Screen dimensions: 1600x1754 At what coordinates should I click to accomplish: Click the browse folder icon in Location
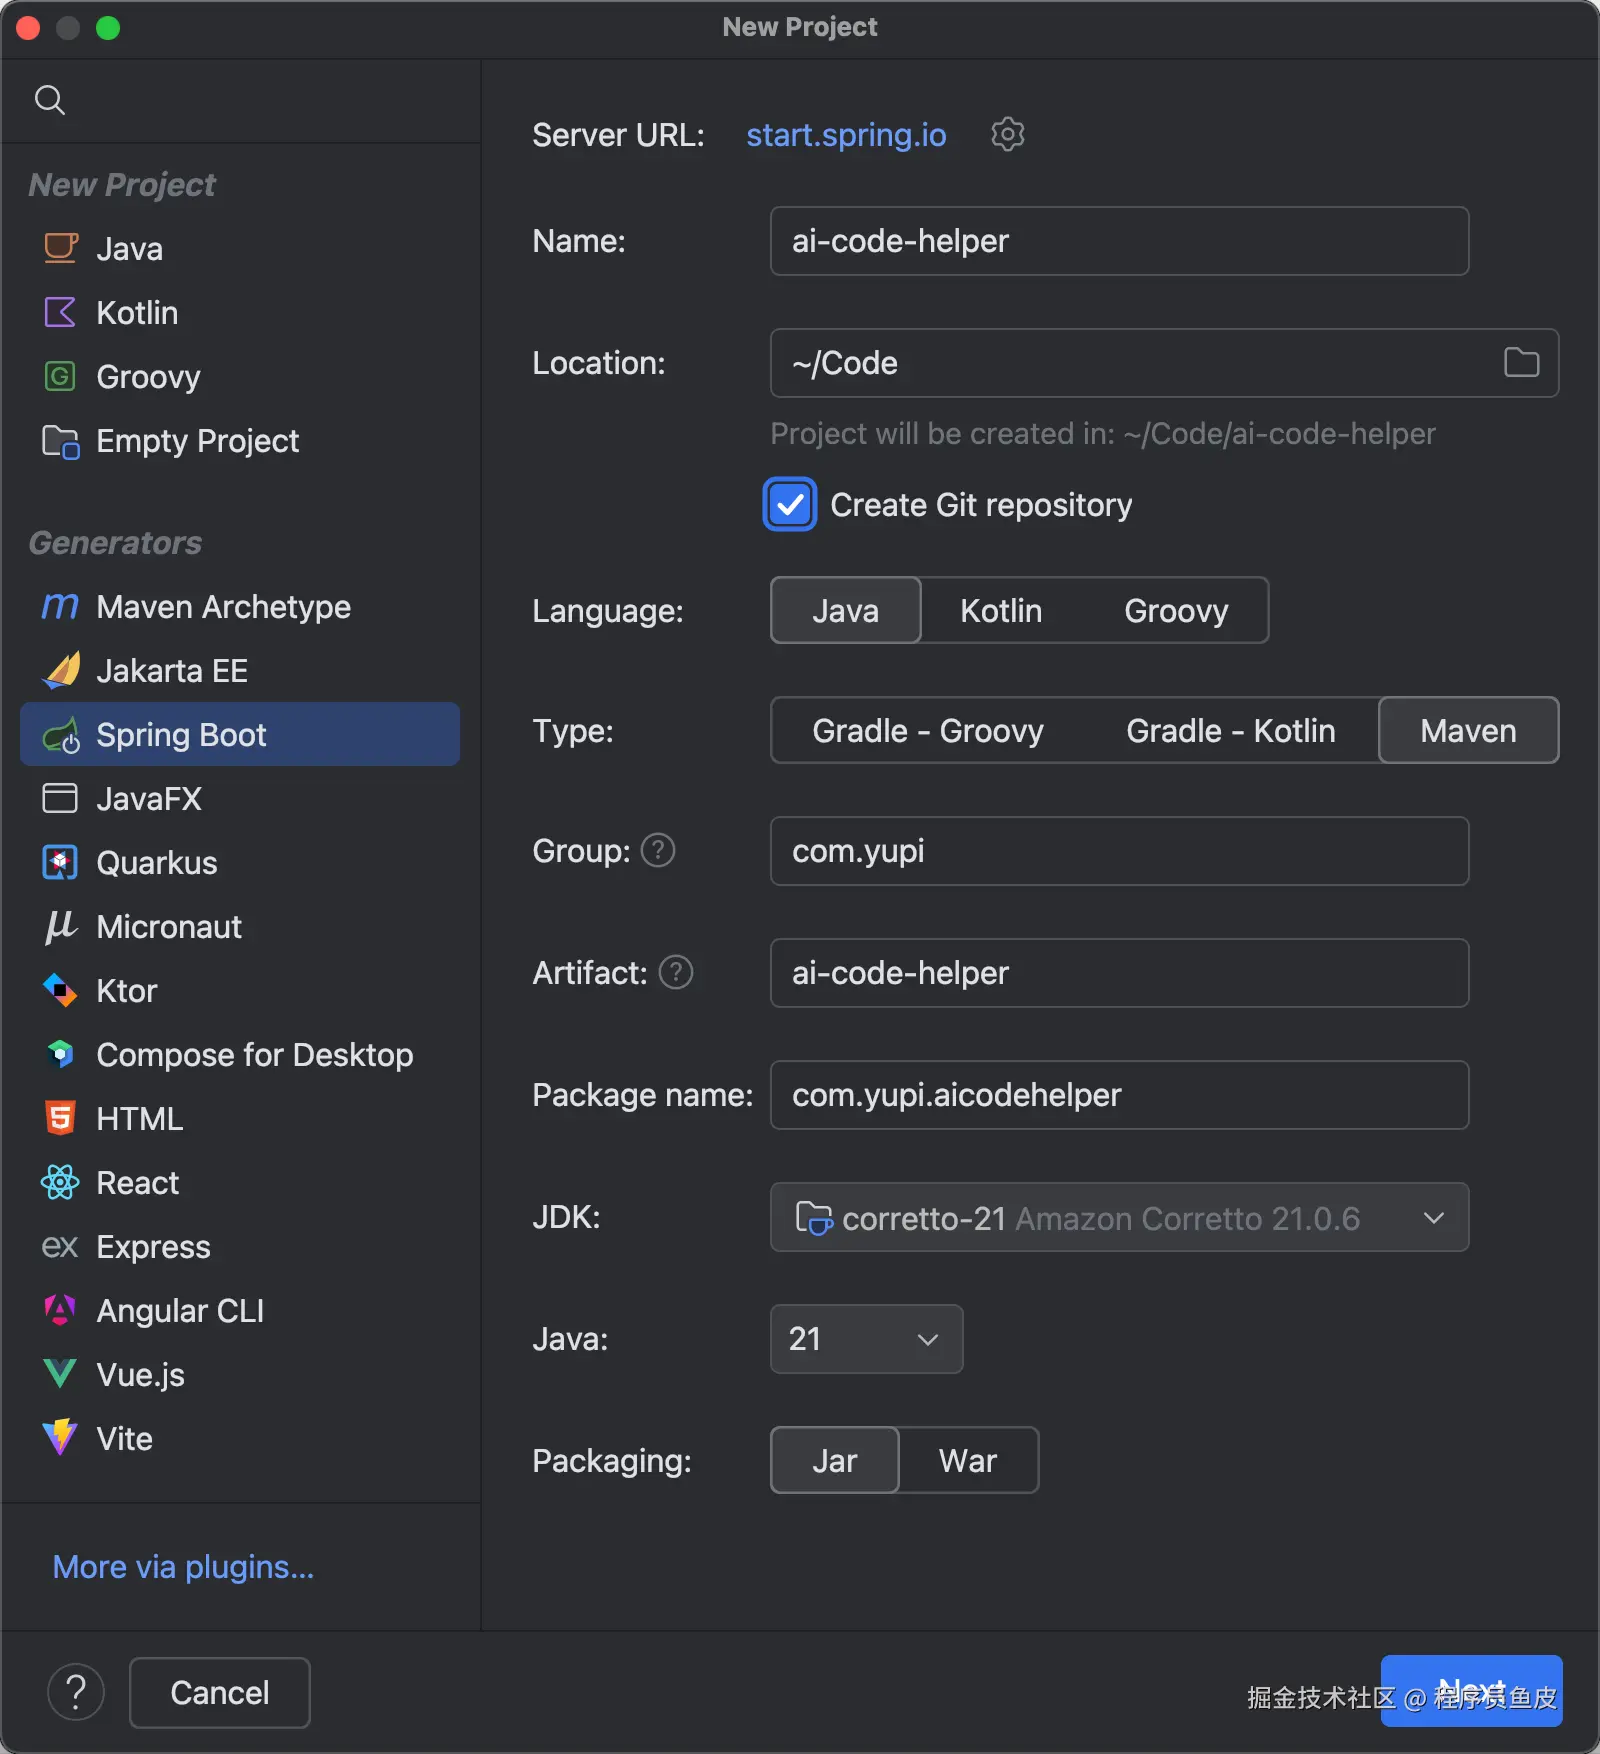click(x=1521, y=362)
